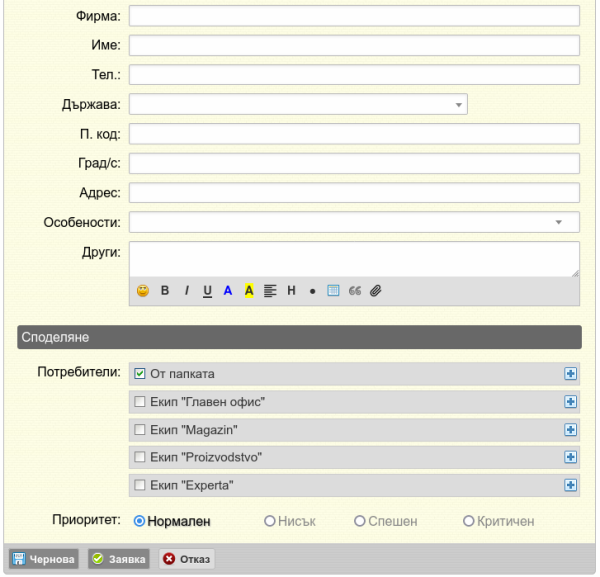This screenshot has height=577, width=600.
Task: Expand the Екип "Proizvodstvo" group
Action: coord(571,457)
